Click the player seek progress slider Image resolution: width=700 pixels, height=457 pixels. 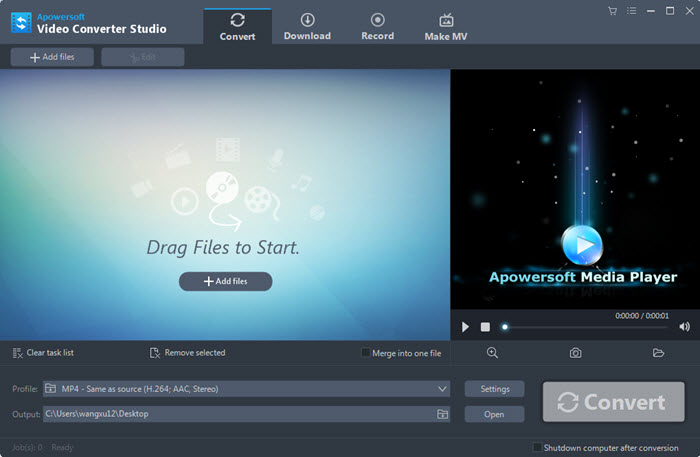click(590, 327)
